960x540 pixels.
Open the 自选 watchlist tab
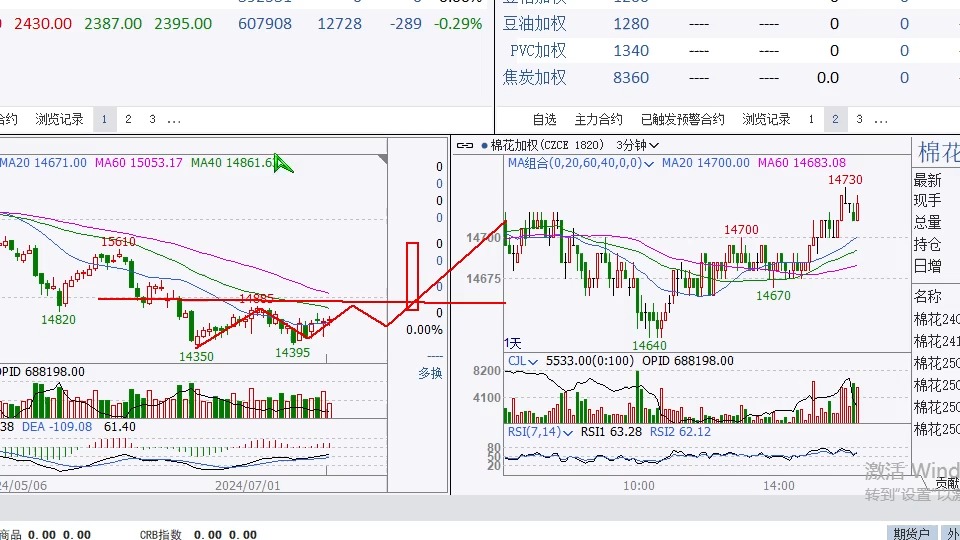tap(544, 119)
